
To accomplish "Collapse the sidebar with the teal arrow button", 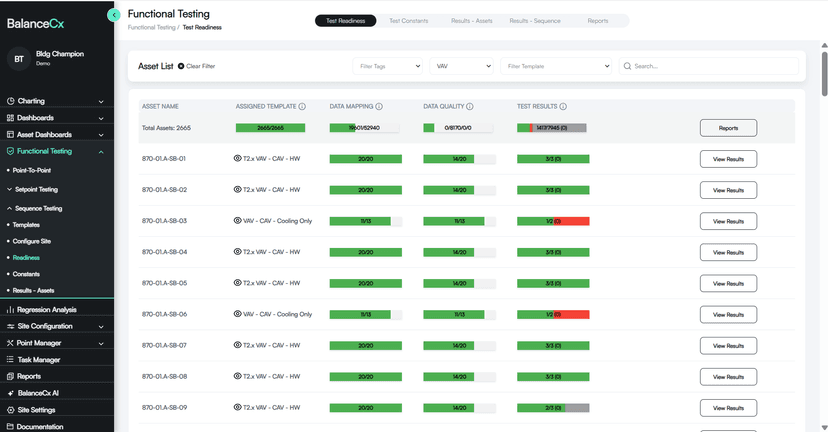I will click(114, 15).
